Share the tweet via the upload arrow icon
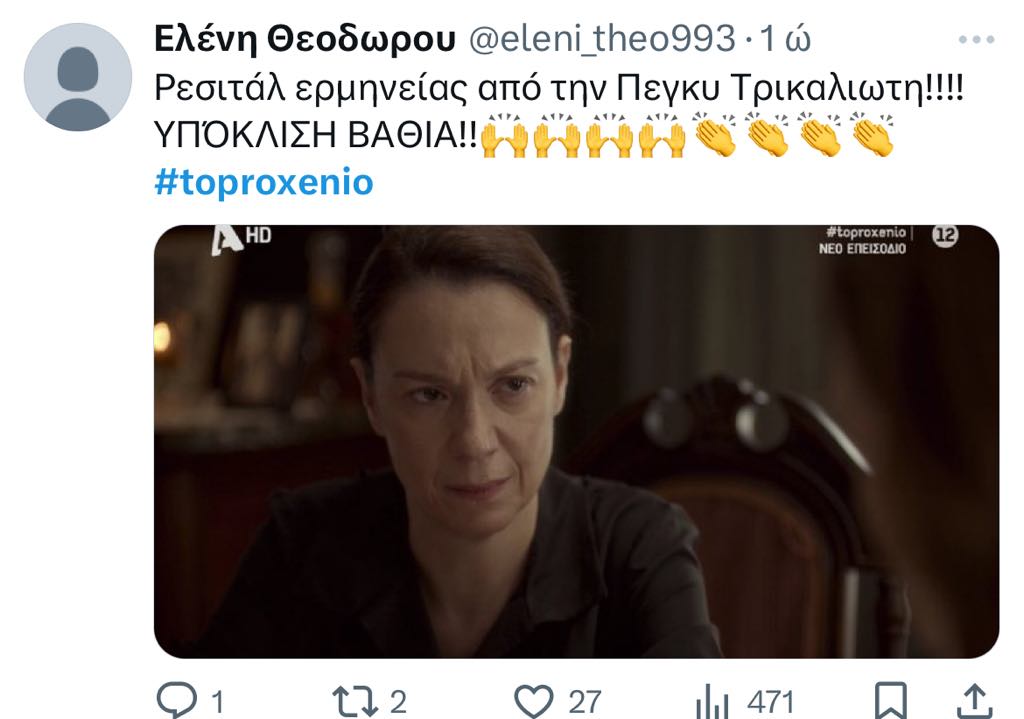1024x719 pixels. tap(974, 701)
